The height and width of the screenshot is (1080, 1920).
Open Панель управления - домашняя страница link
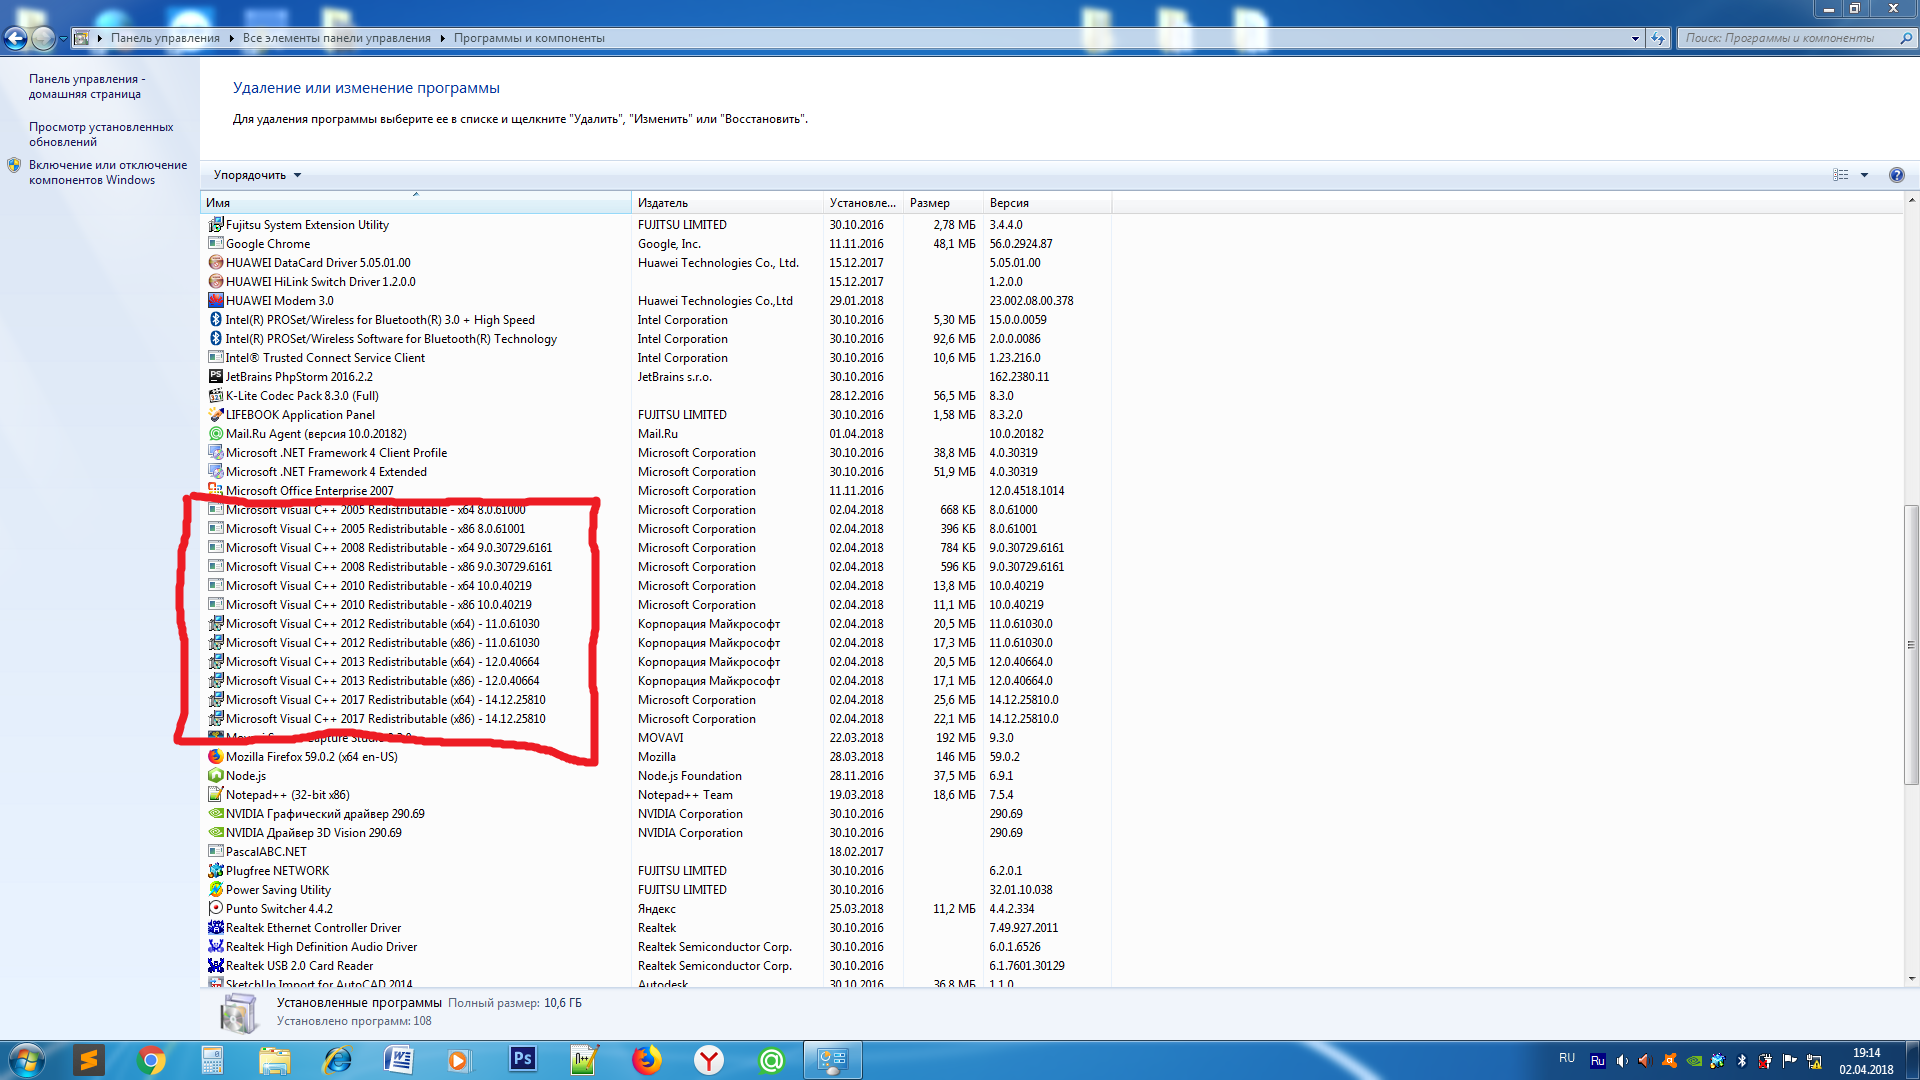(87, 87)
